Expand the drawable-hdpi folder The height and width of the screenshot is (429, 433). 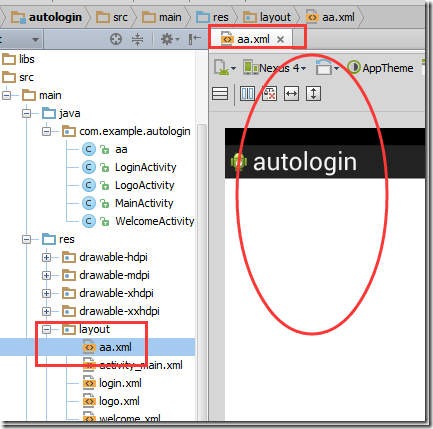click(x=47, y=258)
